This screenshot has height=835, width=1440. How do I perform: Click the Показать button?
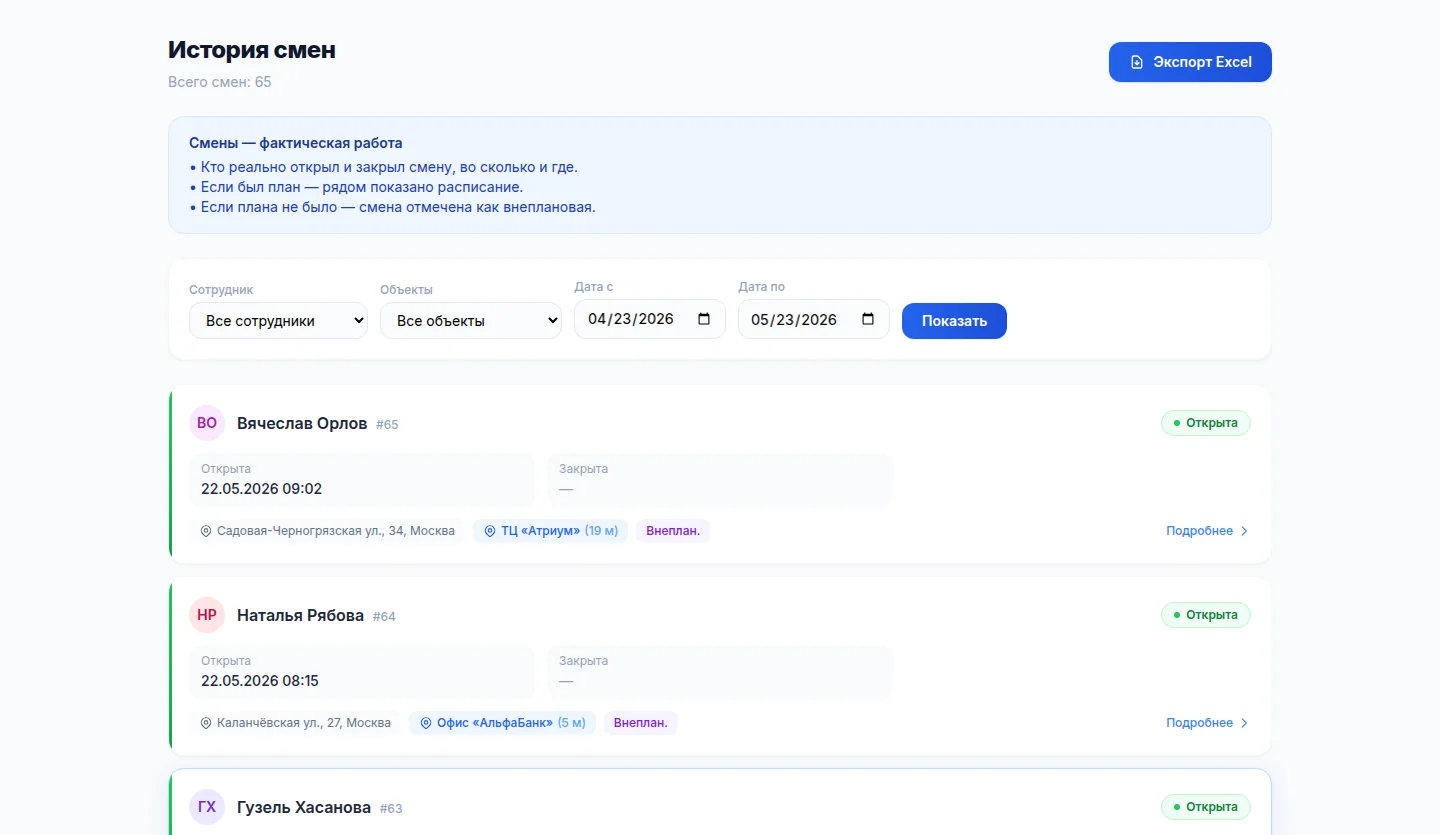pyautogui.click(x=954, y=321)
